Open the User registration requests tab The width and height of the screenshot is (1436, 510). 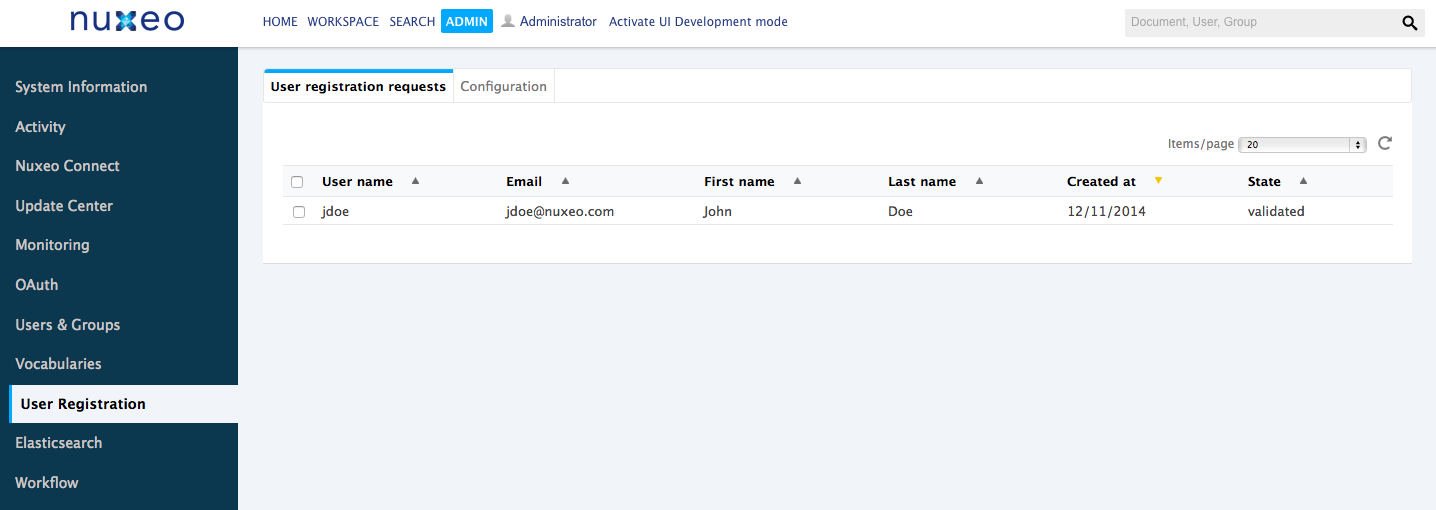(358, 86)
